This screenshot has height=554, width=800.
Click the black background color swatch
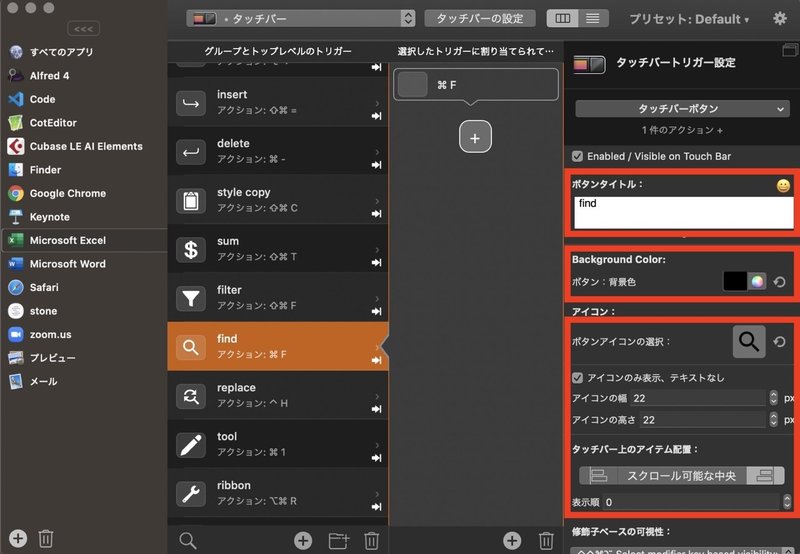coord(735,282)
